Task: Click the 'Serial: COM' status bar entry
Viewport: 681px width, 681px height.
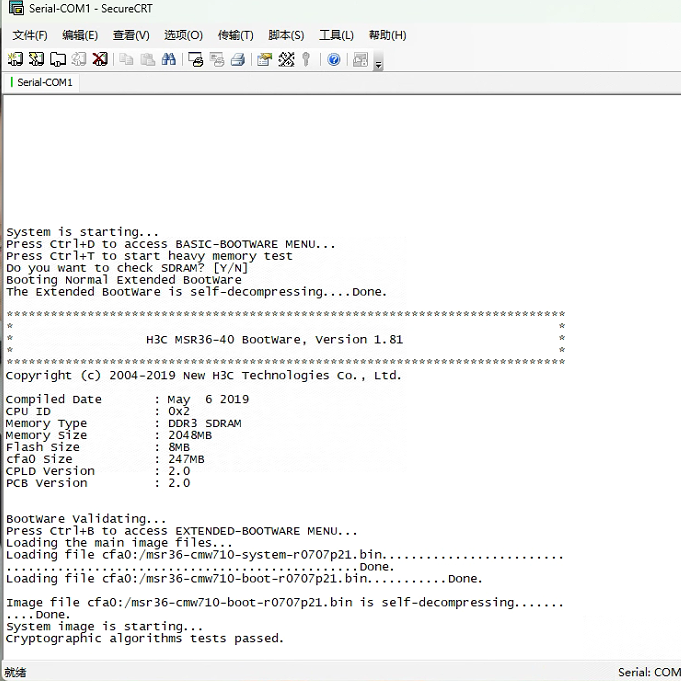Action: (x=649, y=672)
